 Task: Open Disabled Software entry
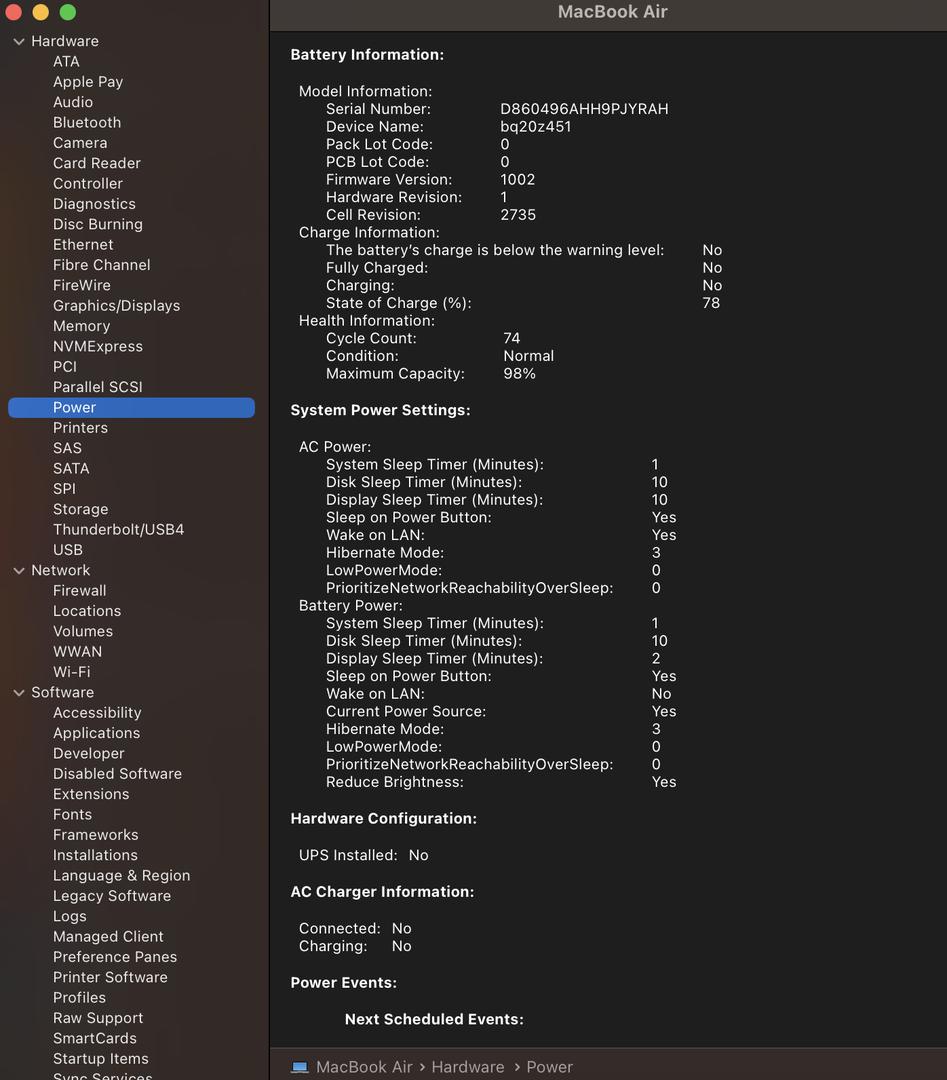[x=118, y=773]
